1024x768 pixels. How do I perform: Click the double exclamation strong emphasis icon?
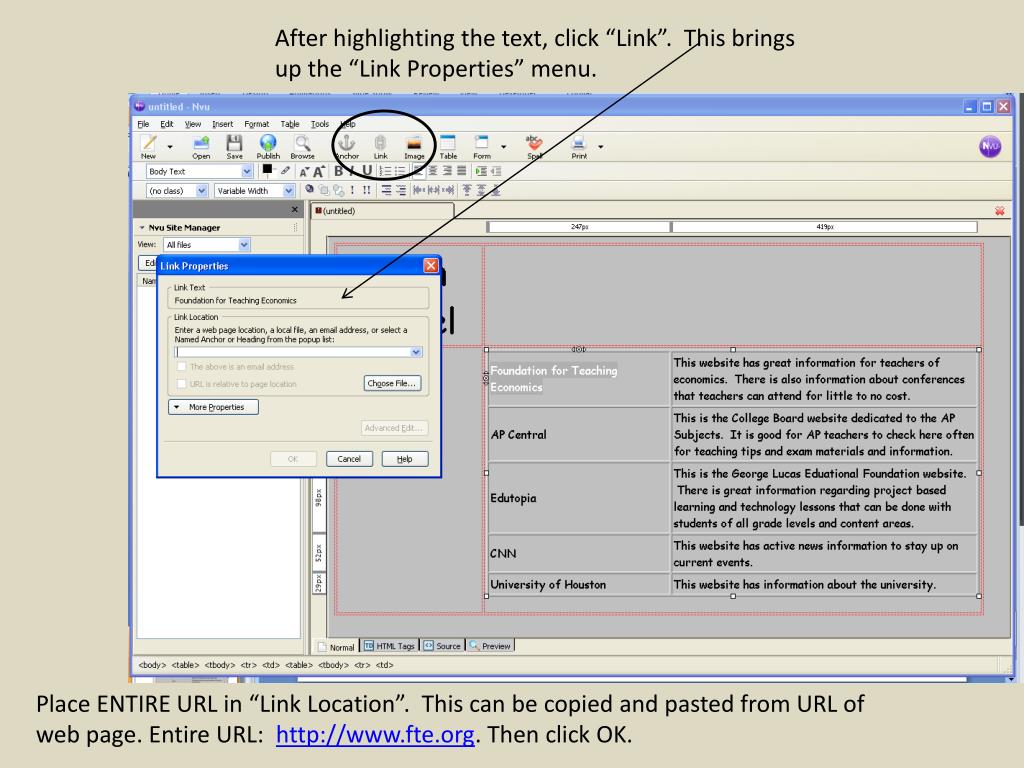click(367, 190)
